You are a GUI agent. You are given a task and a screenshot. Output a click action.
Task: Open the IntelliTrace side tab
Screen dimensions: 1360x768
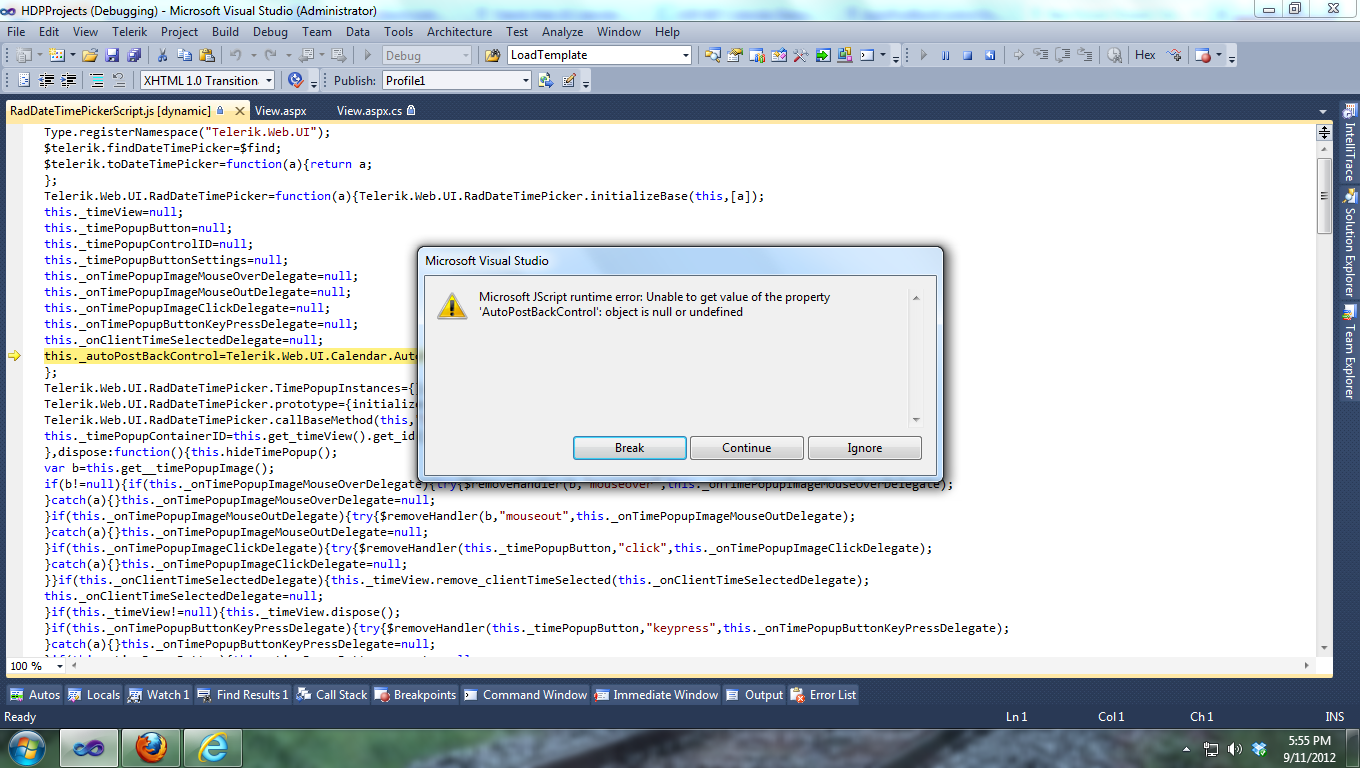(1349, 142)
